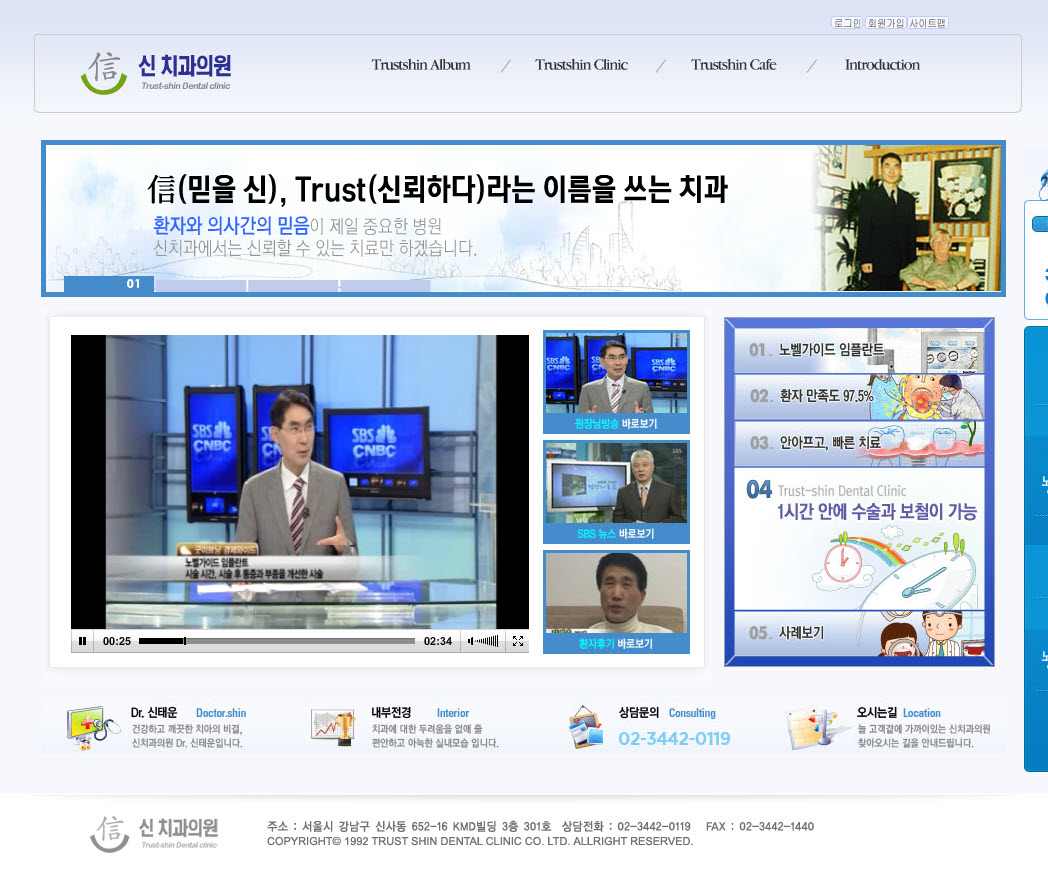Click the Interior trophy chart icon
The image size is (1048, 877).
333,726
